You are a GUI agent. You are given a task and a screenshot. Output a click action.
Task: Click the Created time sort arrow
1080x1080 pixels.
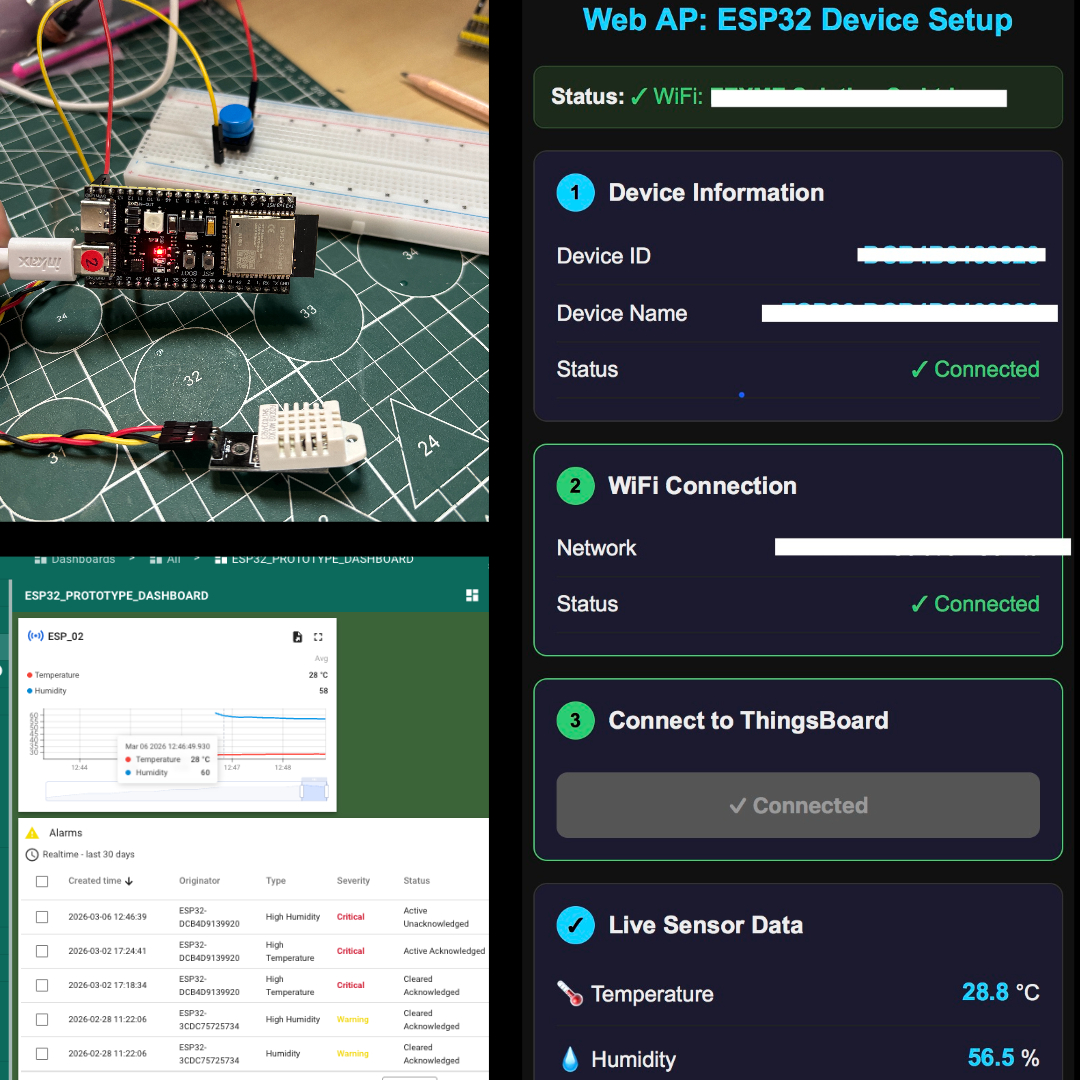[129, 881]
